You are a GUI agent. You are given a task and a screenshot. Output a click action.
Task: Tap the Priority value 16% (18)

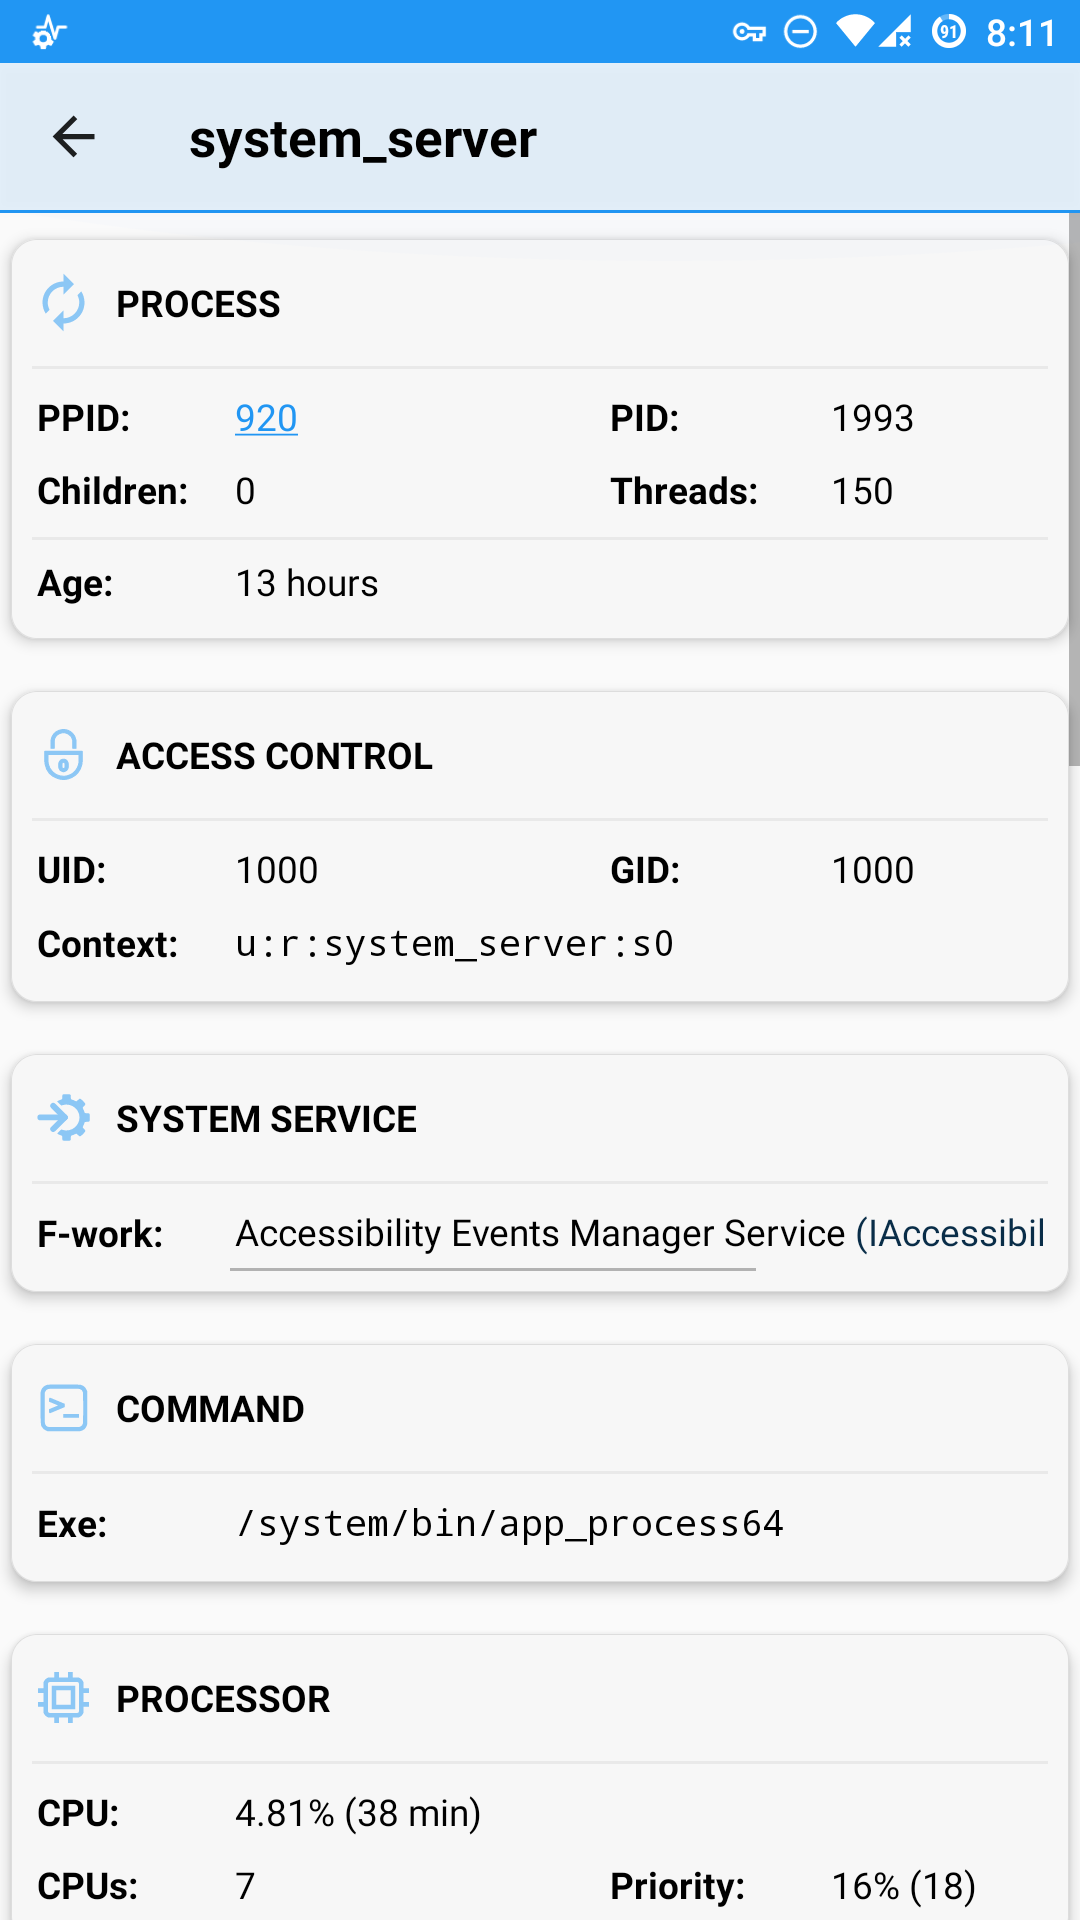(x=903, y=1886)
